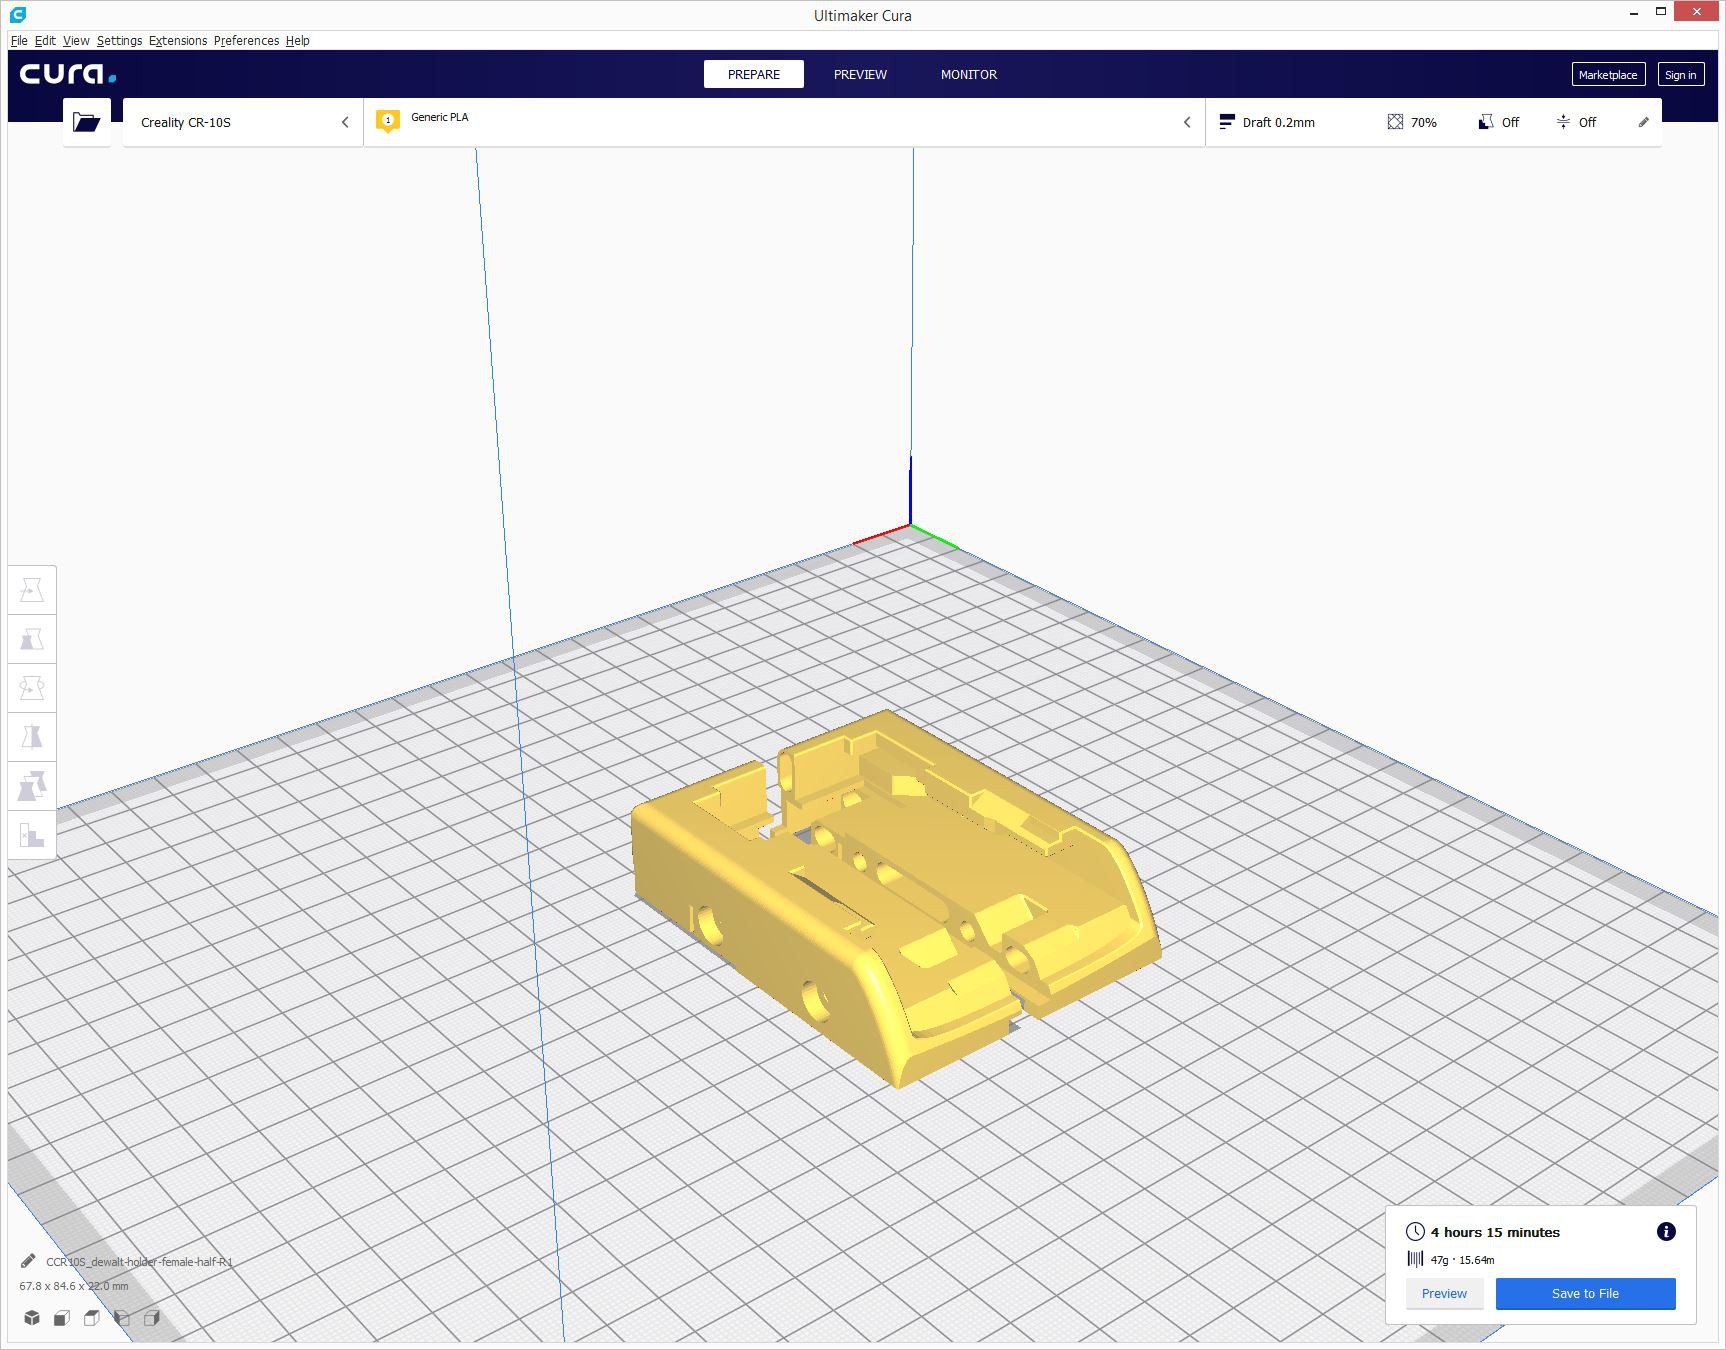
Task: Click the custom settings pencil icon
Action: pyautogui.click(x=1643, y=122)
